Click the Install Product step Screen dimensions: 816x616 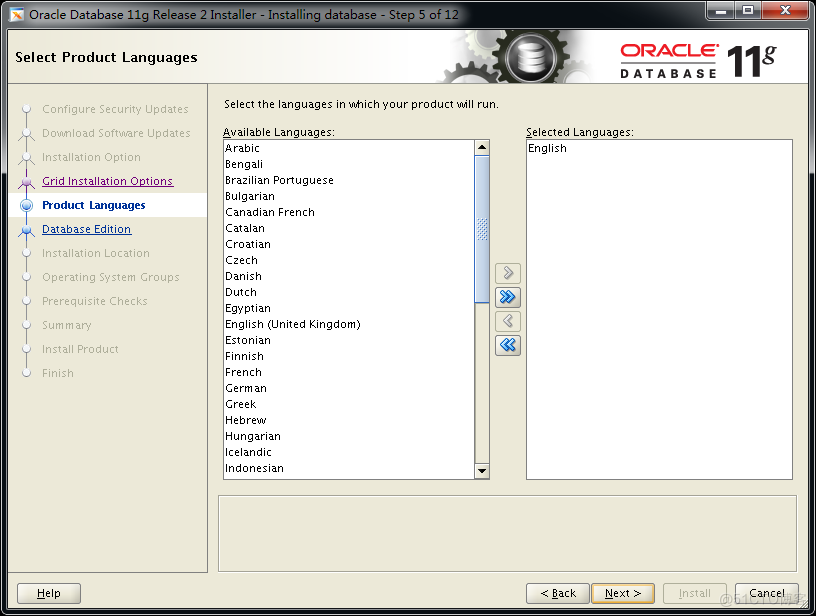coord(80,349)
